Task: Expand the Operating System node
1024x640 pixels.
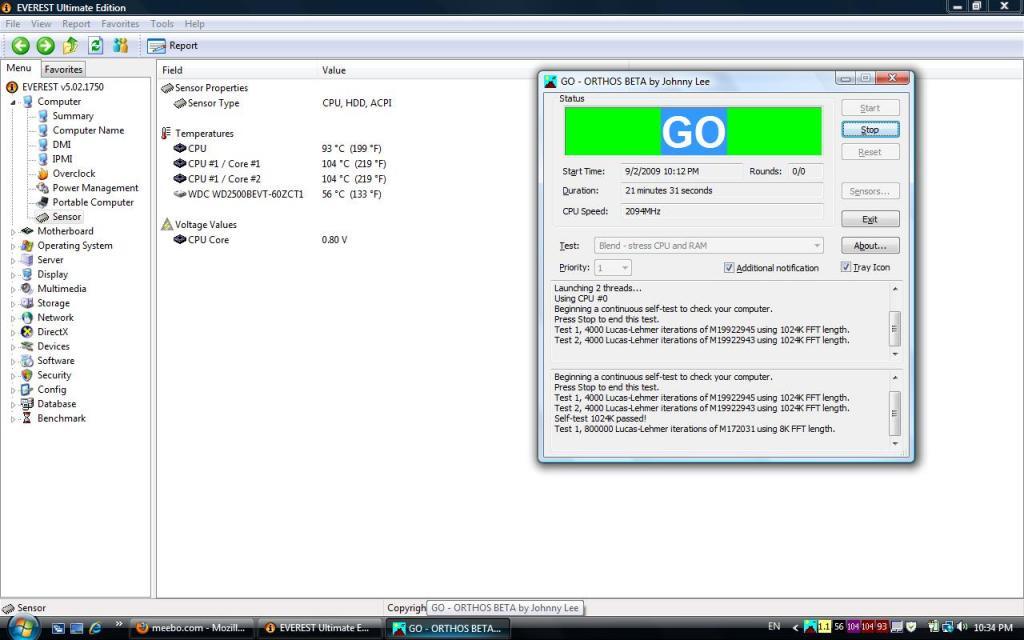Action: [x=12, y=246]
